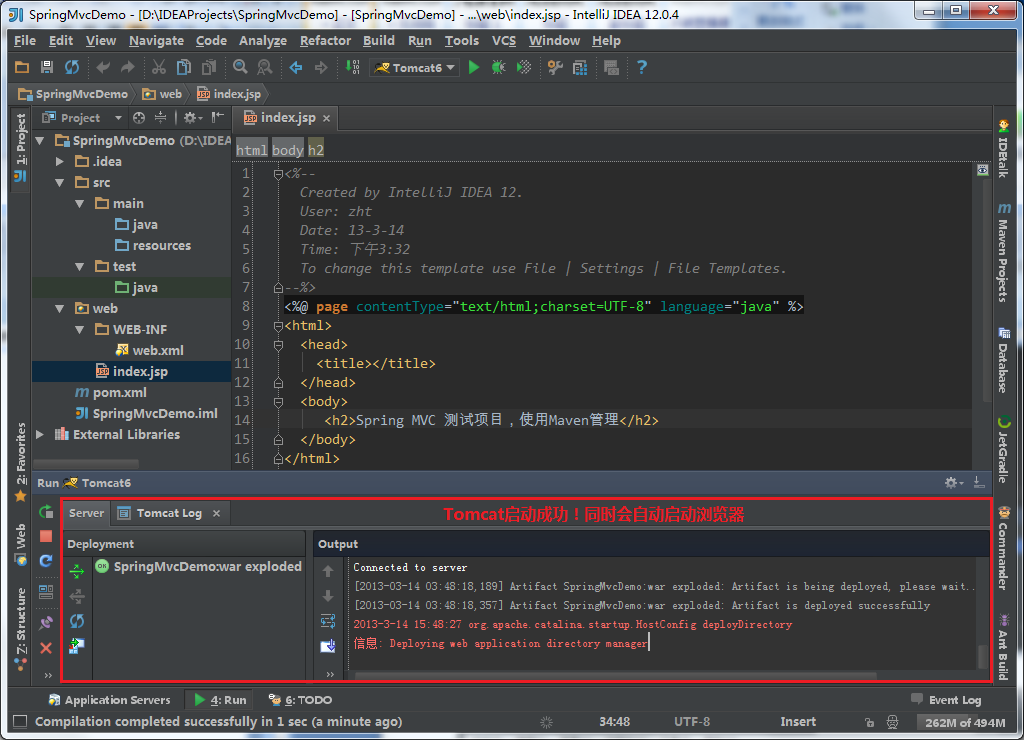Open Settings wrench icon in toolbar
This screenshot has width=1024, height=740.
[x=555, y=67]
